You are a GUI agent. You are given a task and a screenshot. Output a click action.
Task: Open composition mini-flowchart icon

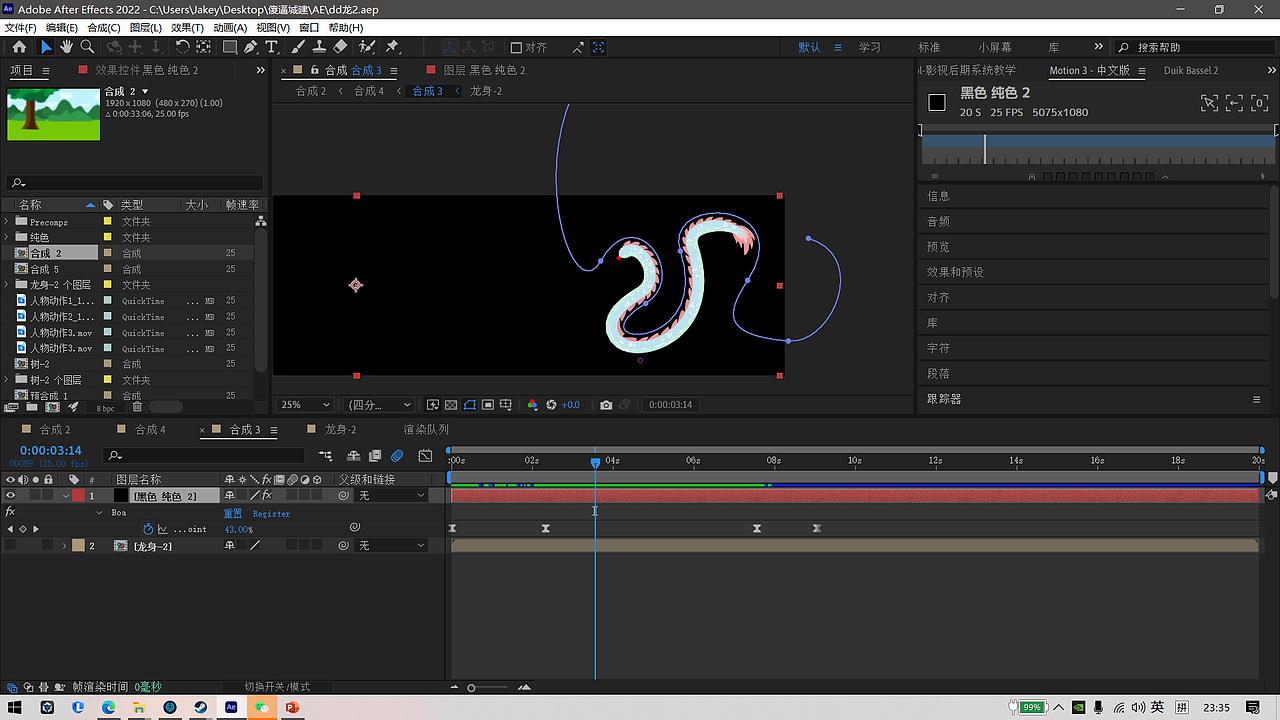326,456
